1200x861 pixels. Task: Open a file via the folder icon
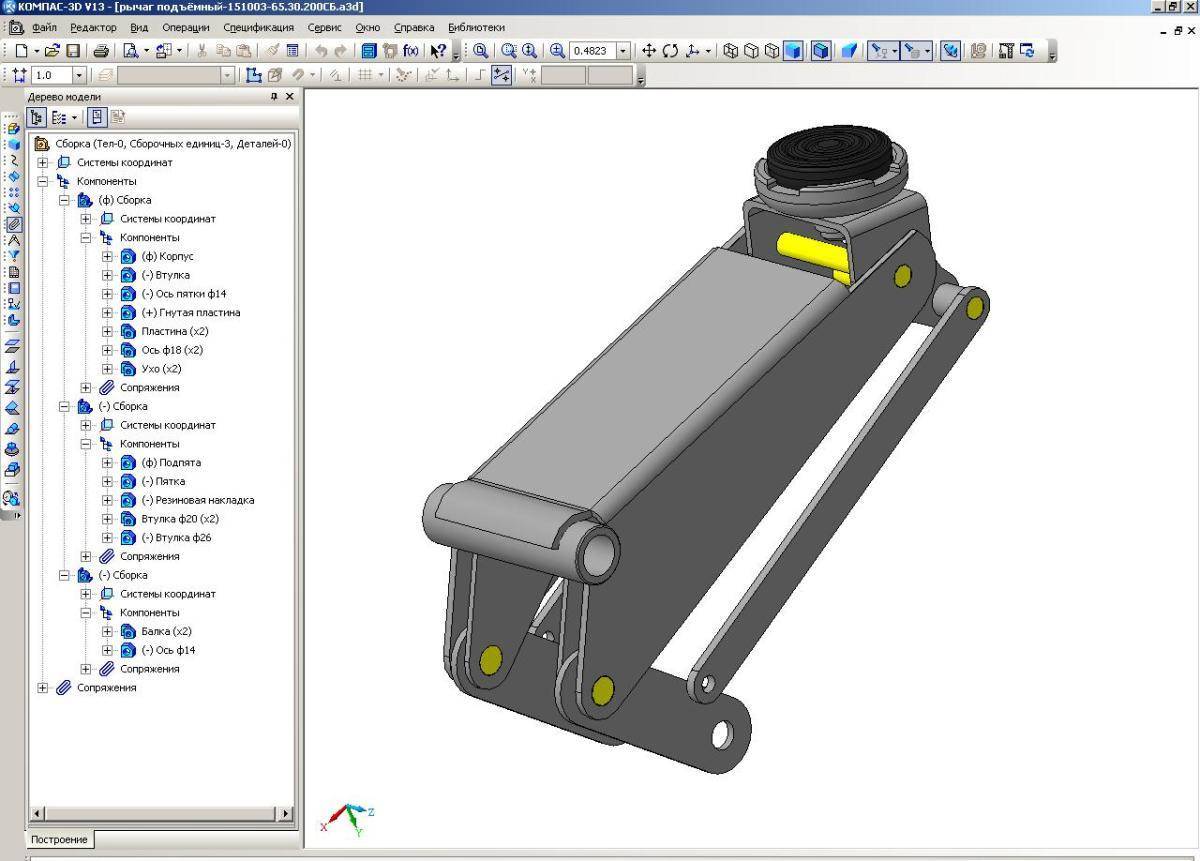tap(52, 50)
